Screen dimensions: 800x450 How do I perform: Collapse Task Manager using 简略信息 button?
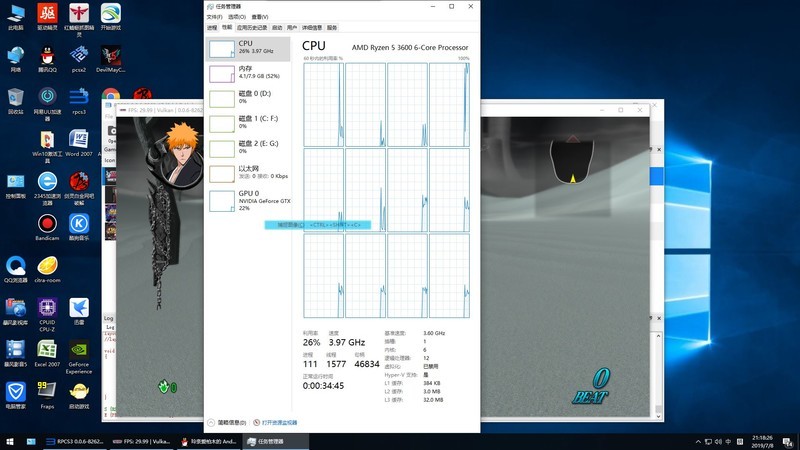[226, 423]
